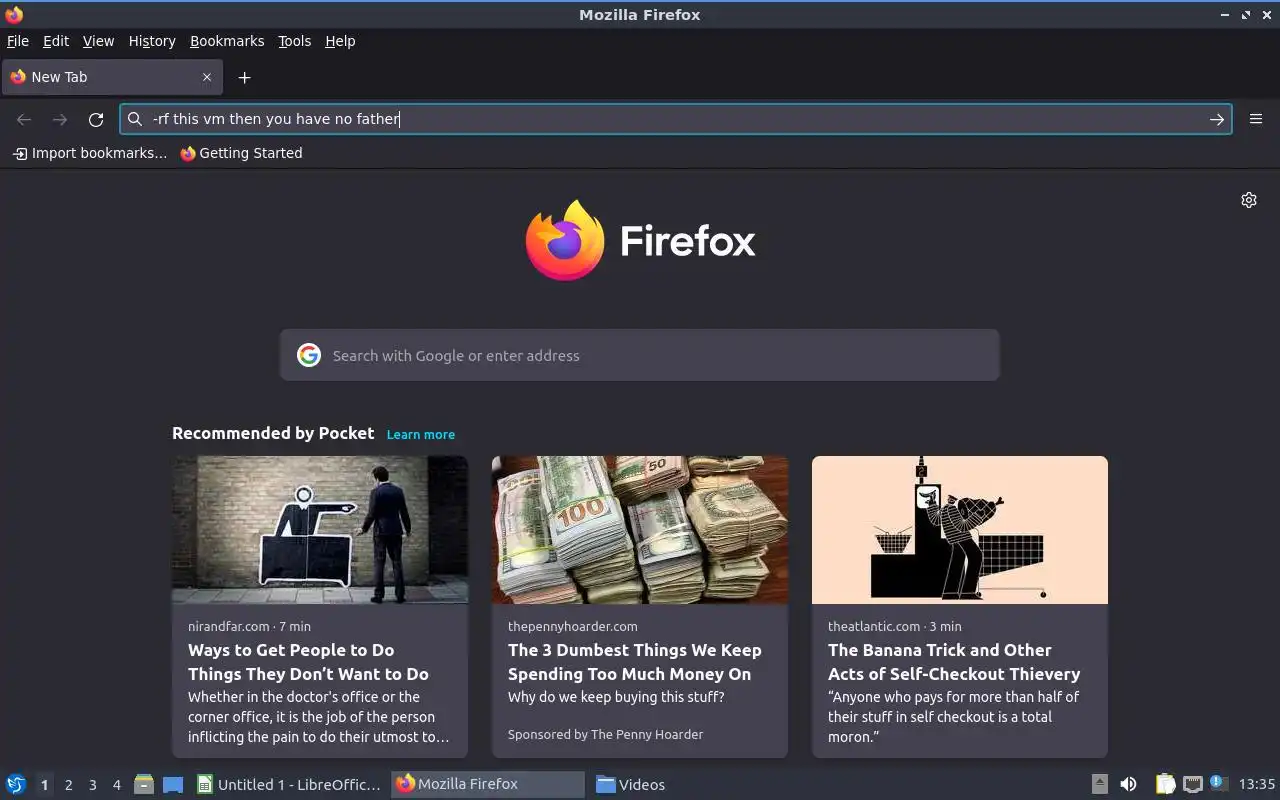Open the File menu

18,41
